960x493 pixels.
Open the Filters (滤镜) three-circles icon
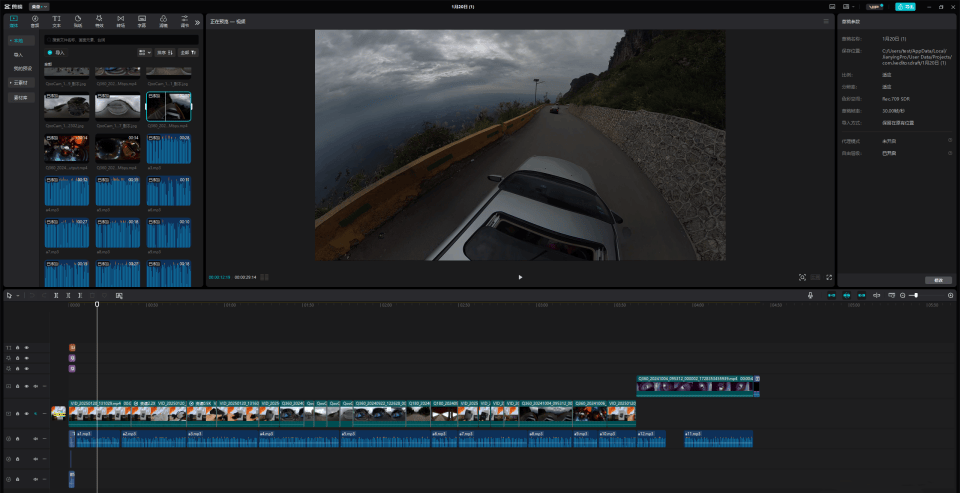163,21
